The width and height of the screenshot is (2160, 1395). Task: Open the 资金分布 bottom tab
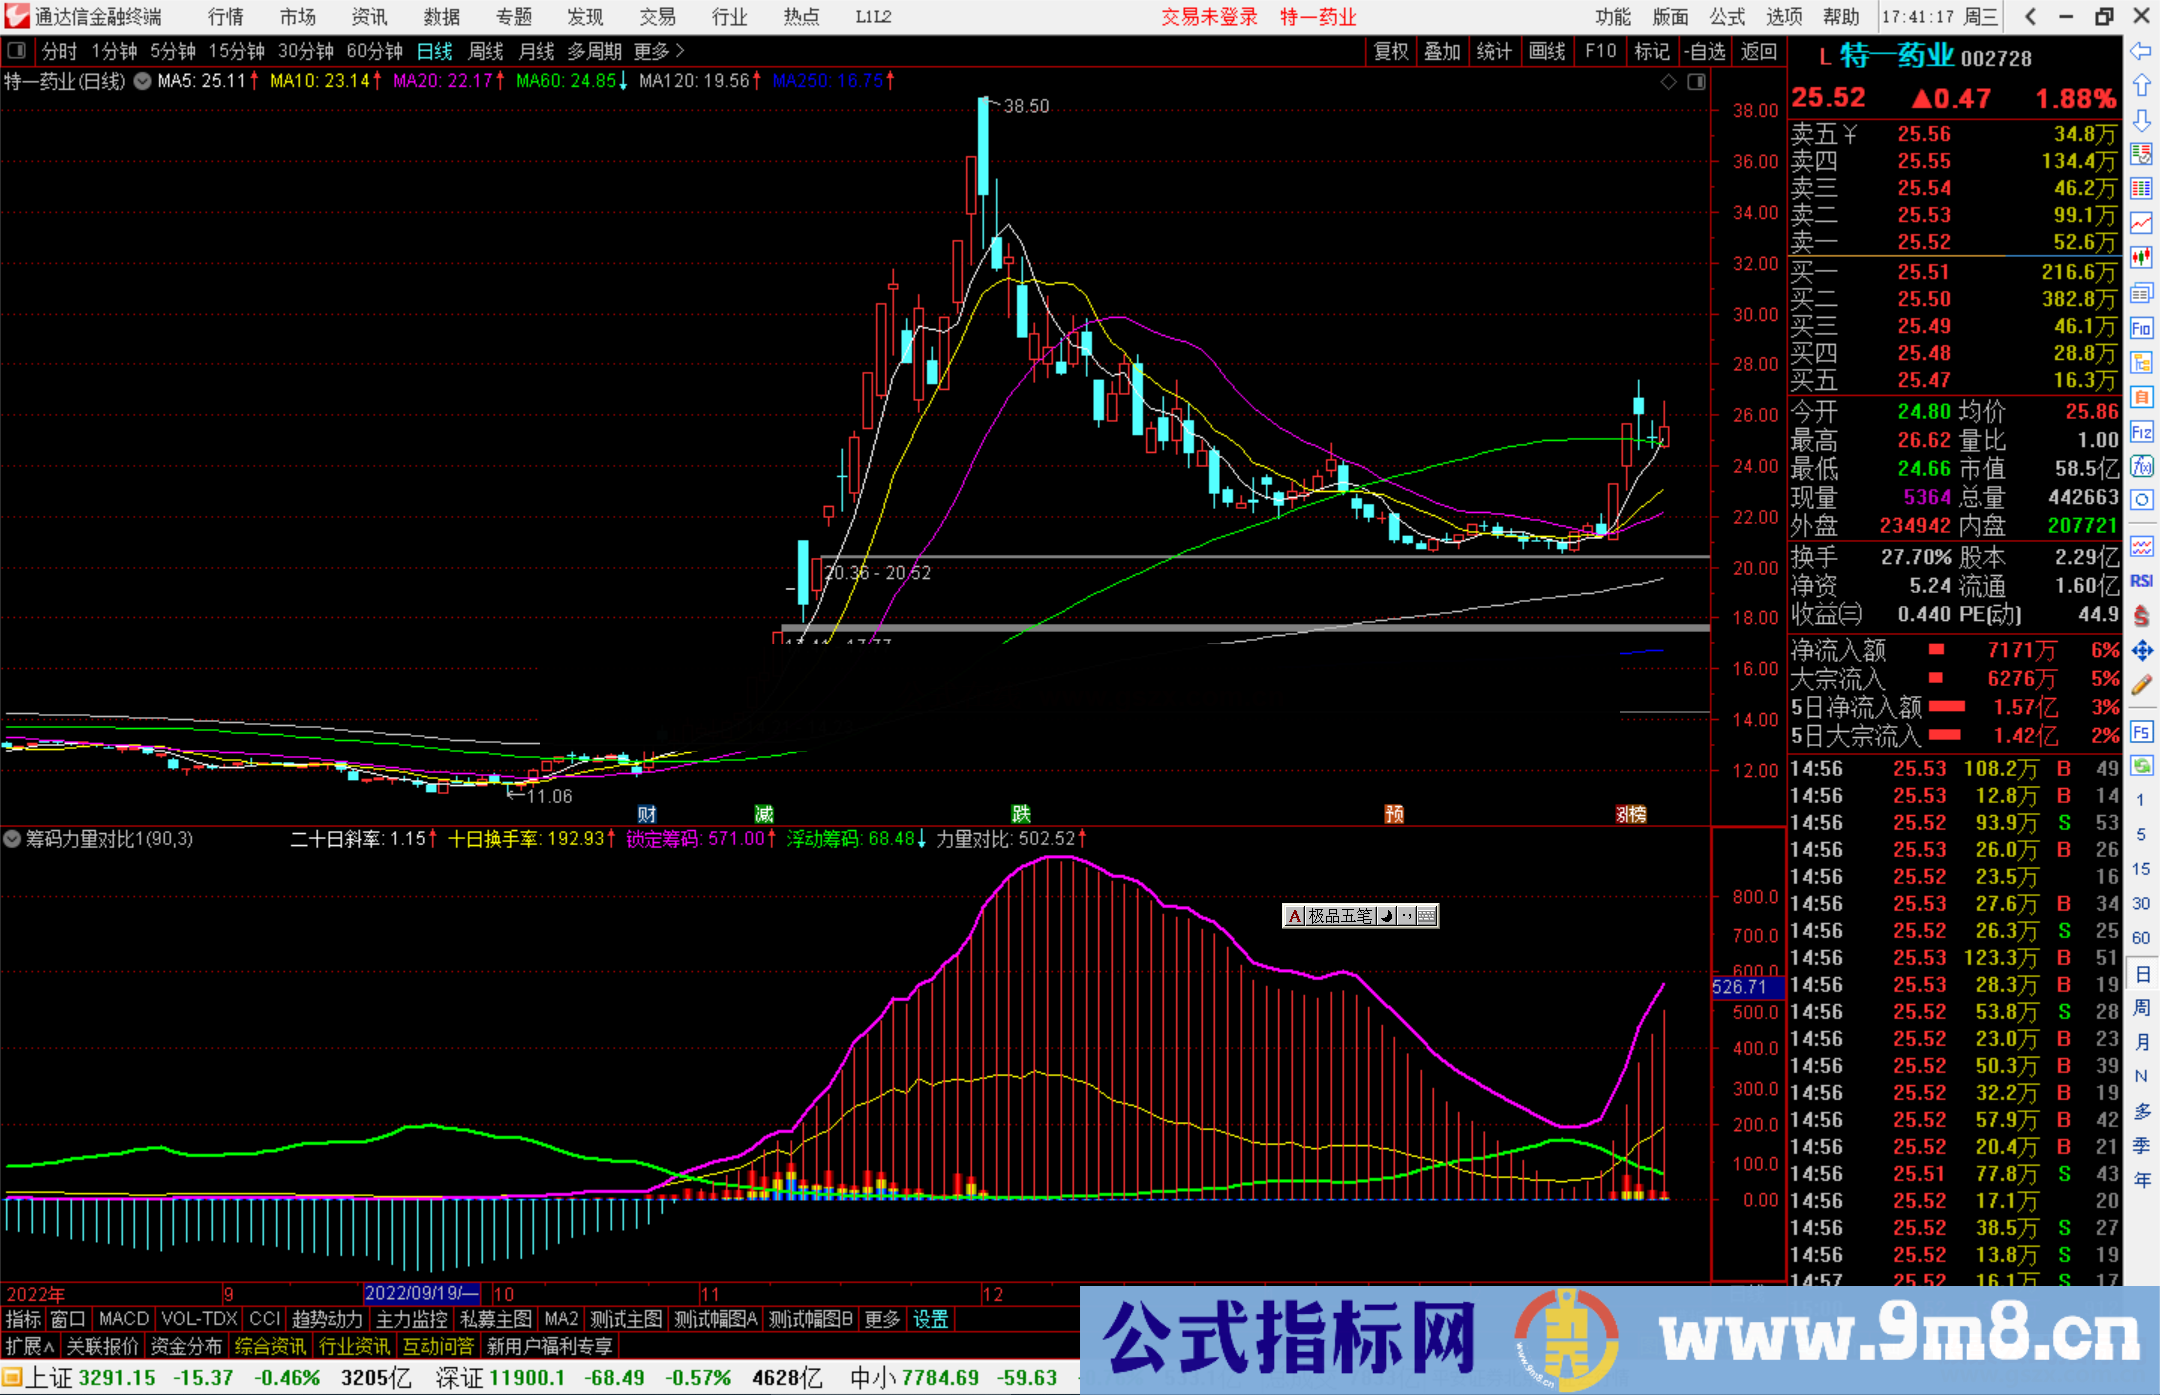(186, 1346)
